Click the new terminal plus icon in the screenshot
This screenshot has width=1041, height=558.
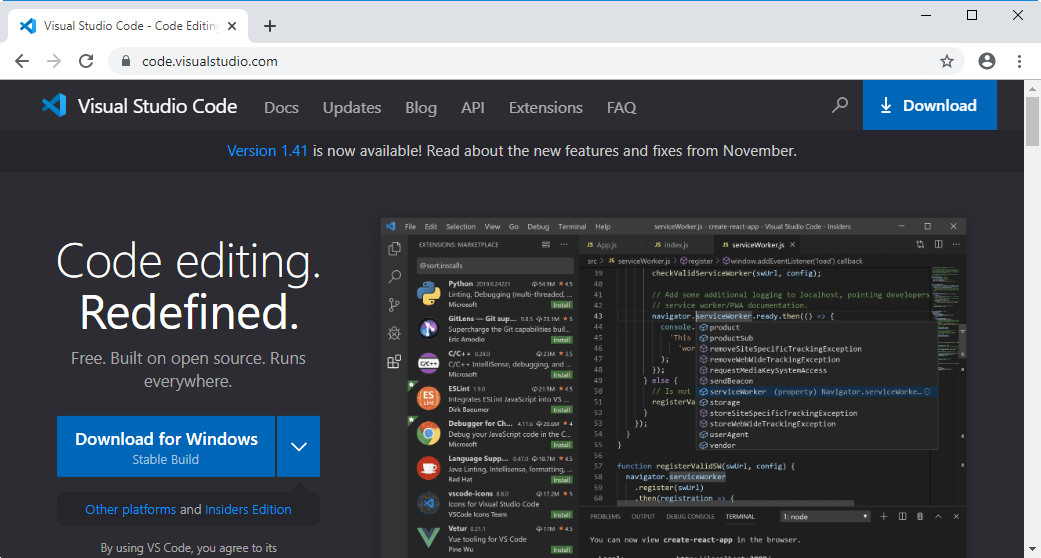pos(884,517)
